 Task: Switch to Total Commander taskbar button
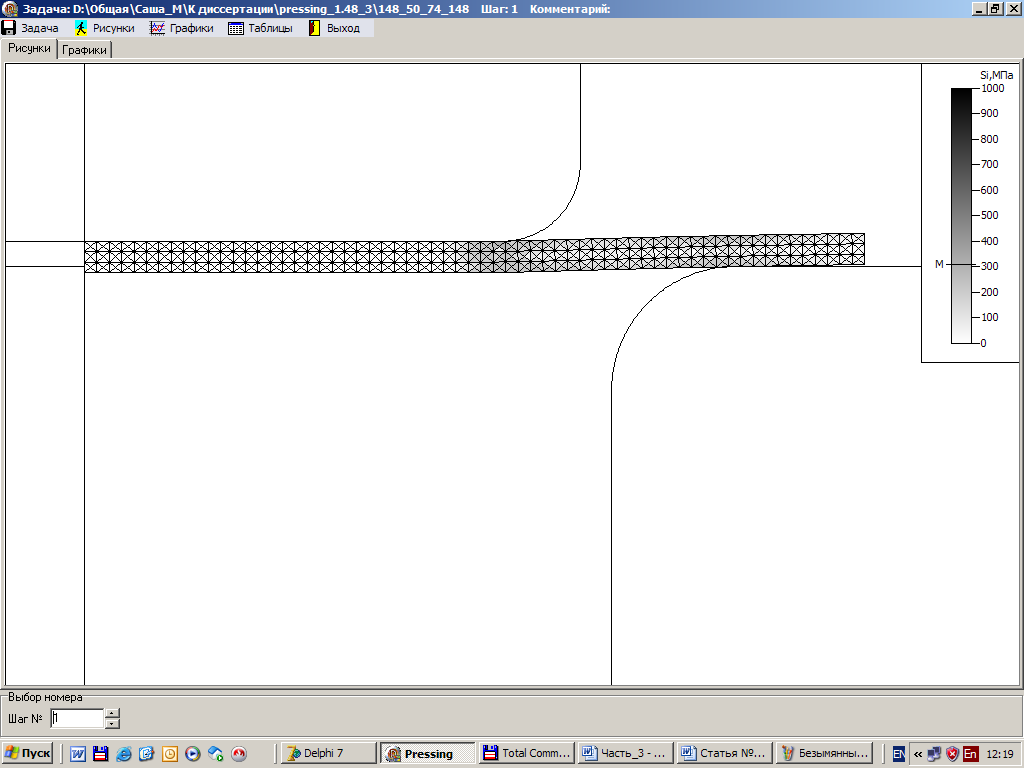pyautogui.click(x=526, y=753)
